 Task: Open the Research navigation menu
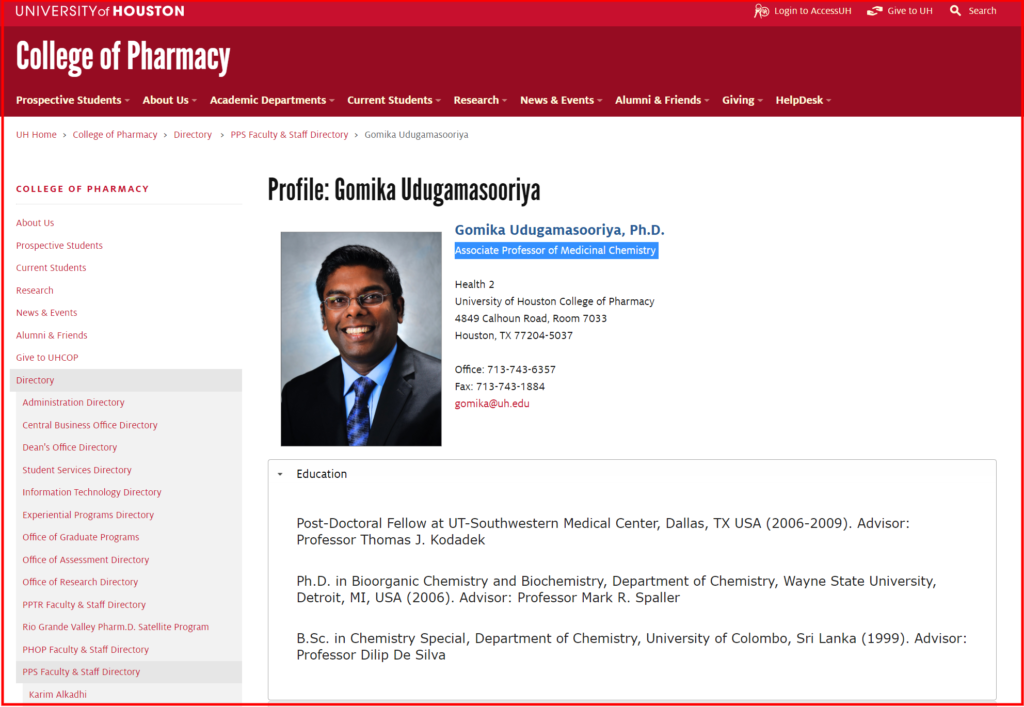[x=480, y=100]
